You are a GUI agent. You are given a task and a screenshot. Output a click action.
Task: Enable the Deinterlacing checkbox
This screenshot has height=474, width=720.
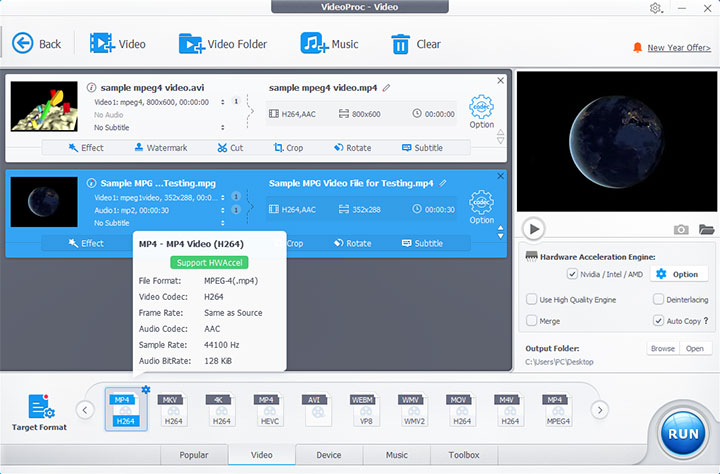click(x=658, y=299)
